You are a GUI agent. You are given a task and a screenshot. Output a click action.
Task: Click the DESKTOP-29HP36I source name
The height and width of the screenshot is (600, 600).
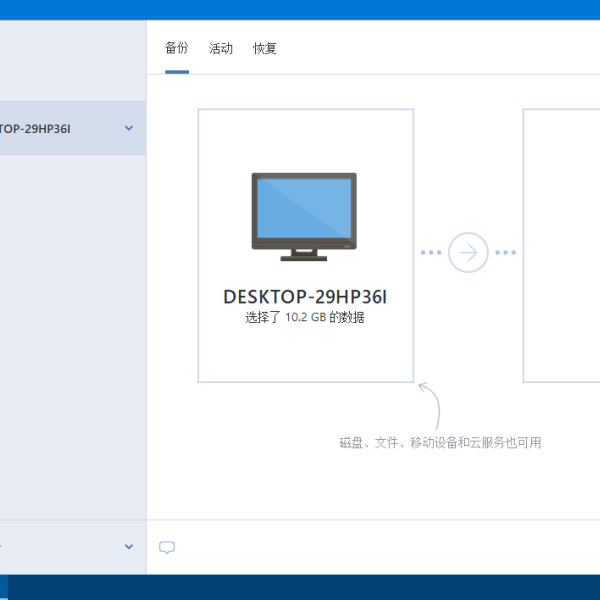click(305, 297)
